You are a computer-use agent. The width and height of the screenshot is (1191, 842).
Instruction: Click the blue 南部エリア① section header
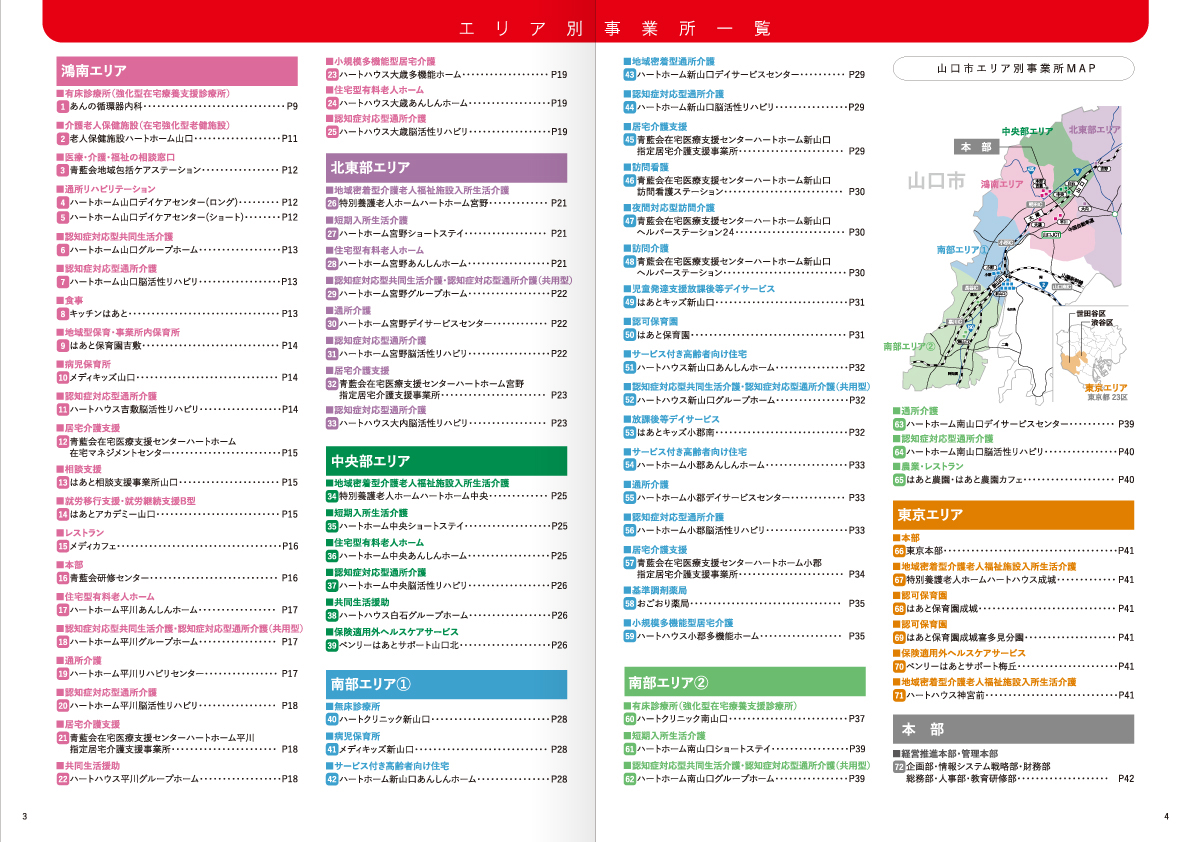[x=446, y=684]
